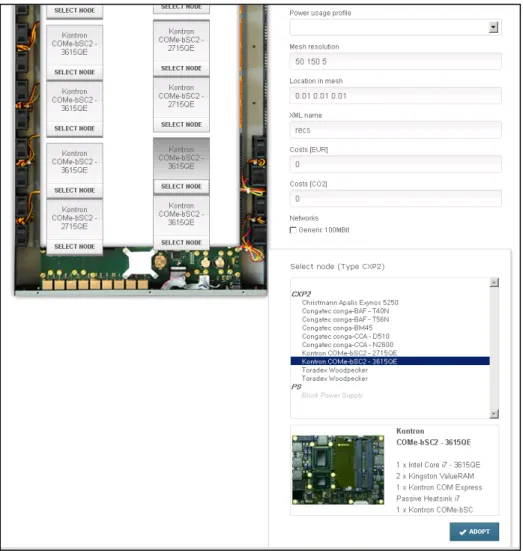
Task: Enable the Generic 100MBit network checkbox
Action: (x=293, y=230)
